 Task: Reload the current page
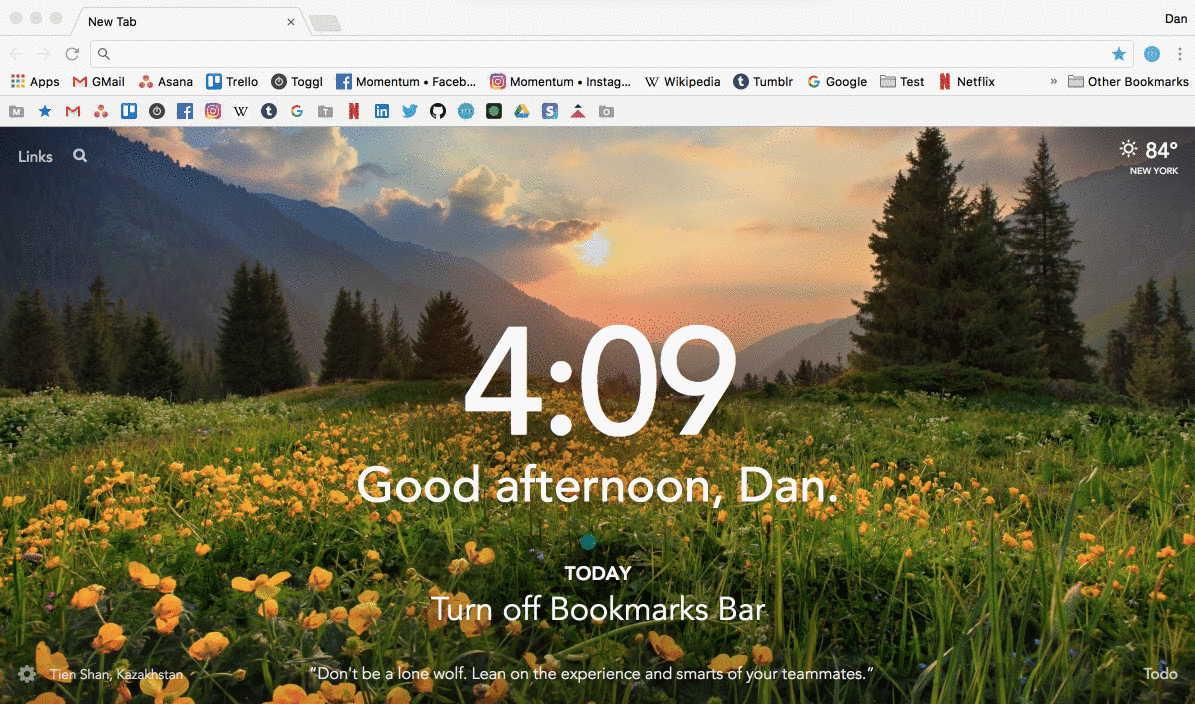72,54
